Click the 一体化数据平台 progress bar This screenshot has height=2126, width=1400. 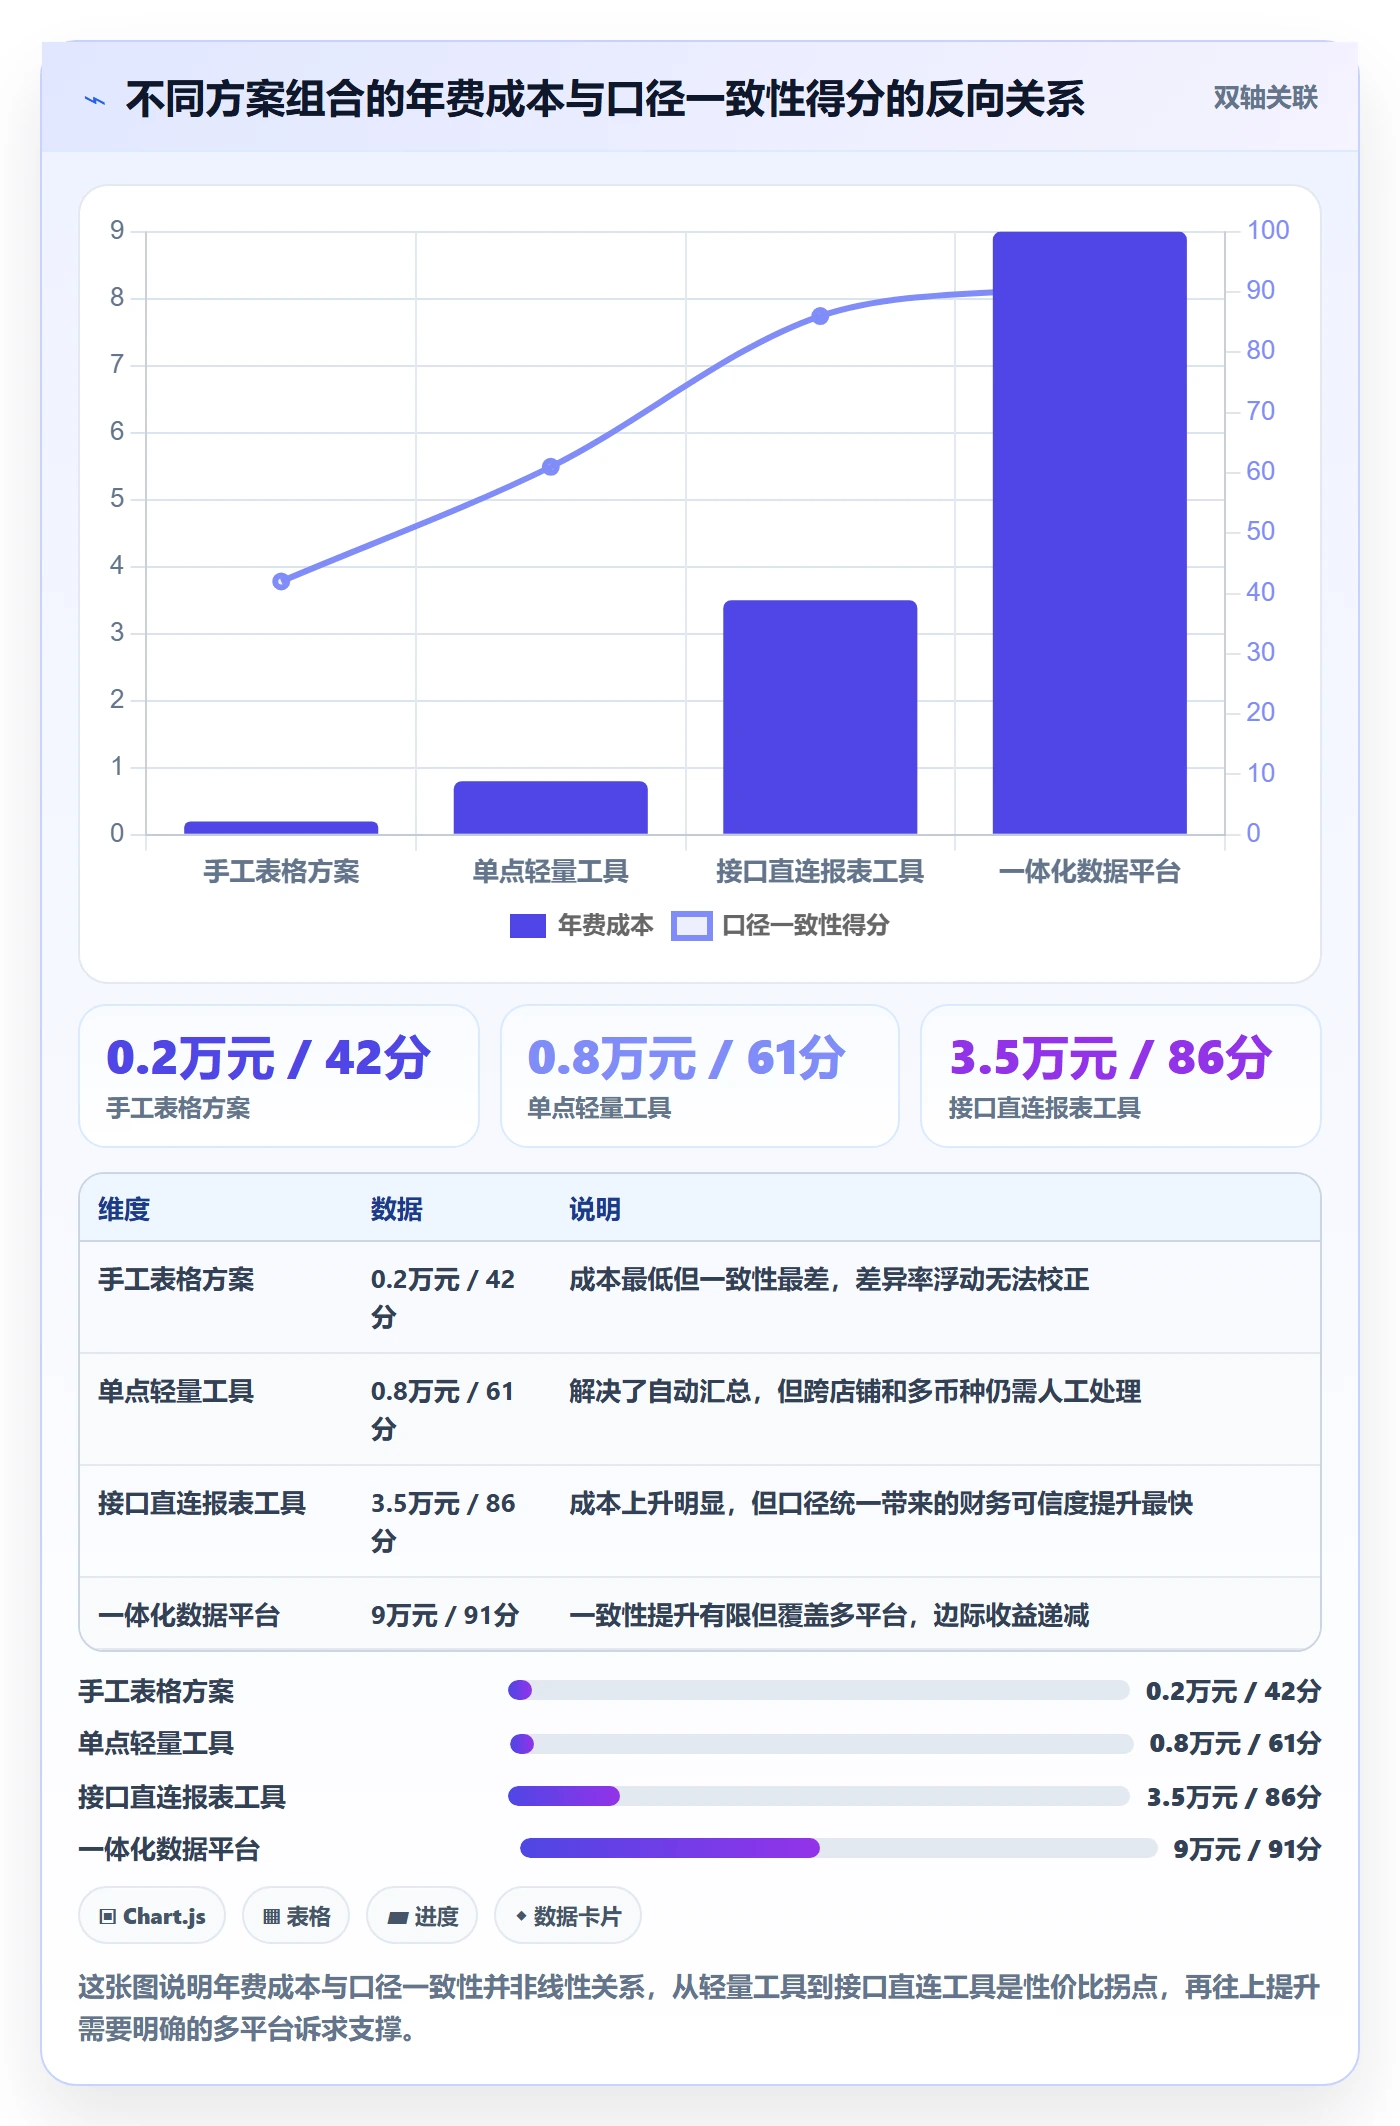tap(839, 1848)
